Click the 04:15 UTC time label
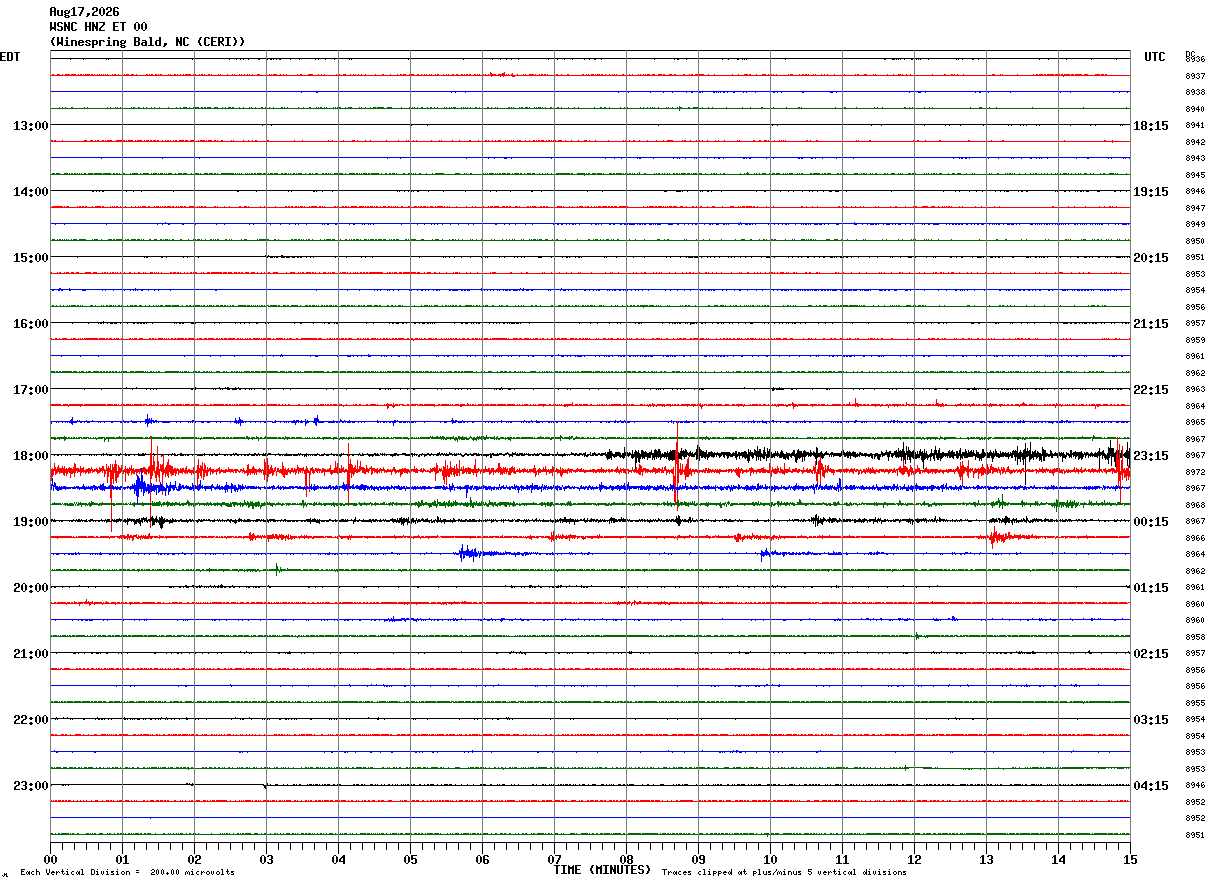This screenshot has width=1210, height=886. pos(1150,786)
